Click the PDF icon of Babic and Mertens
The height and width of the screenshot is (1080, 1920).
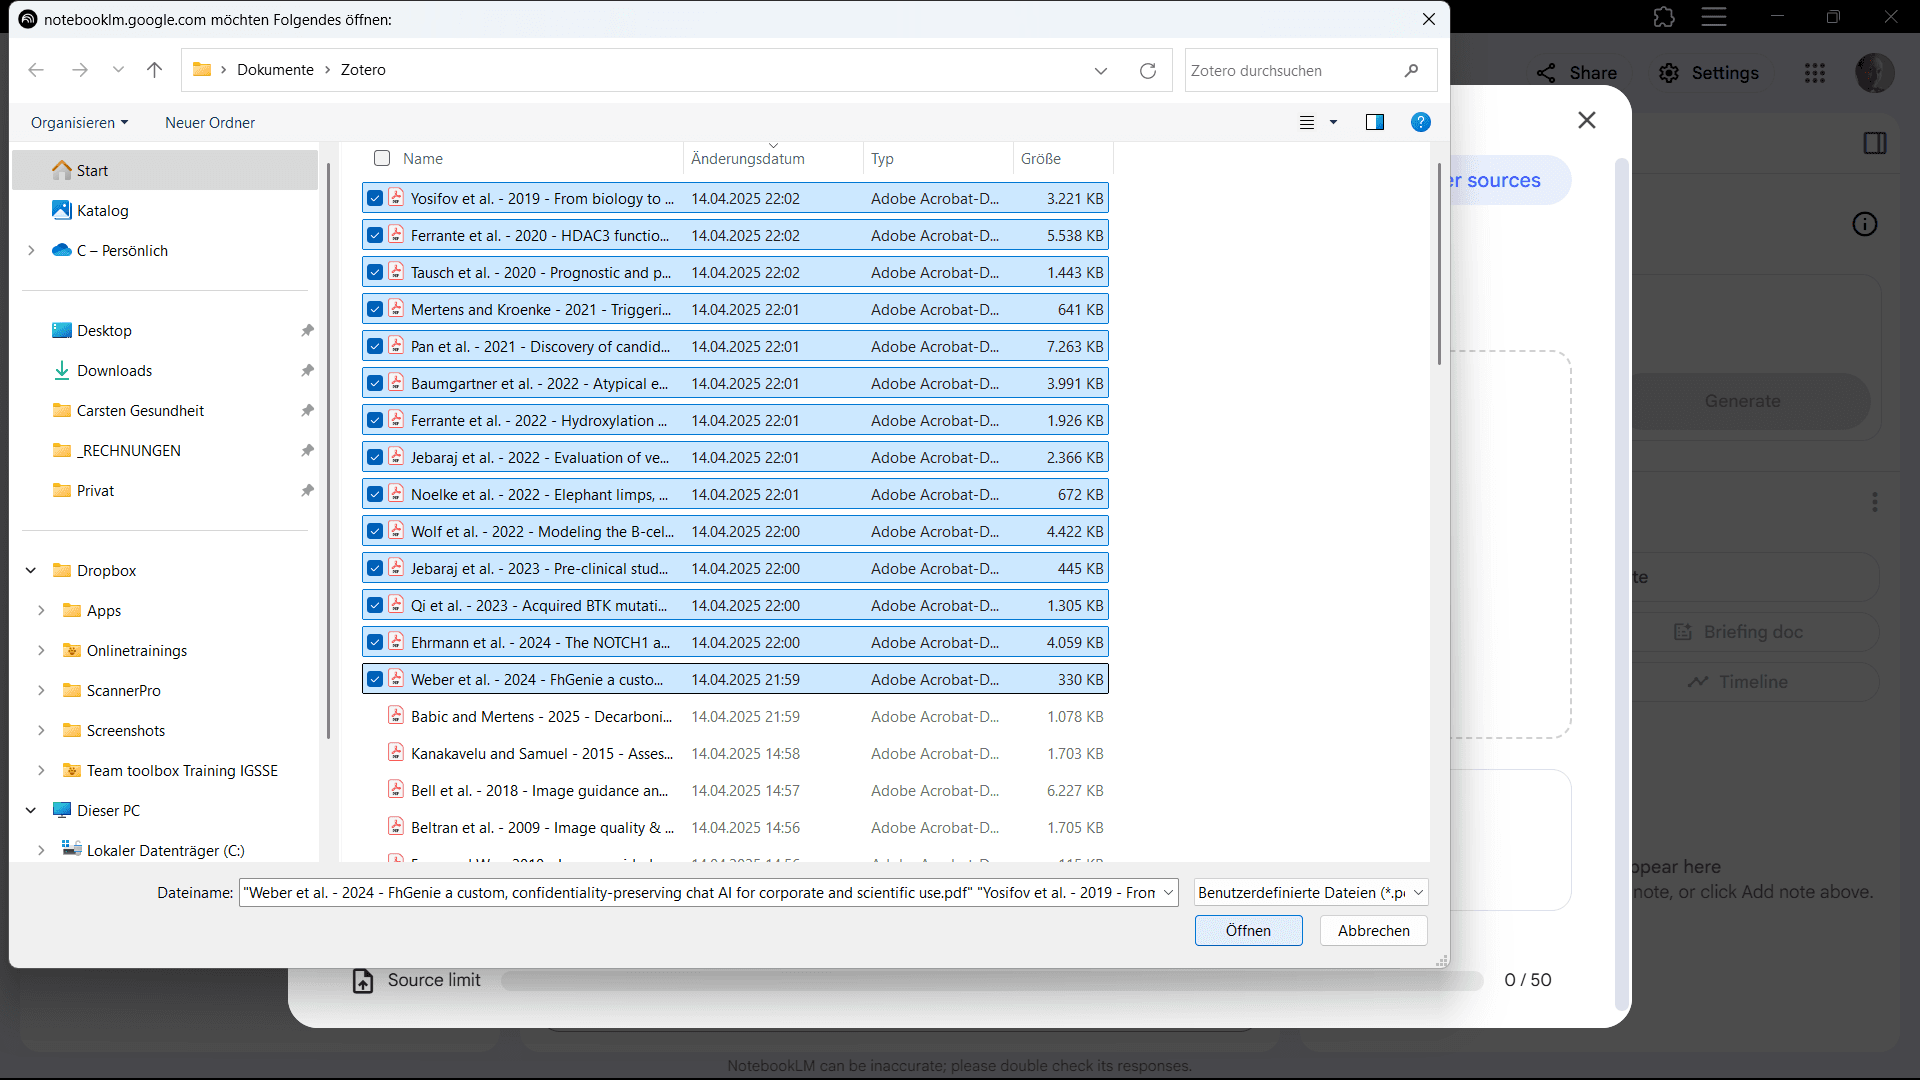396,716
